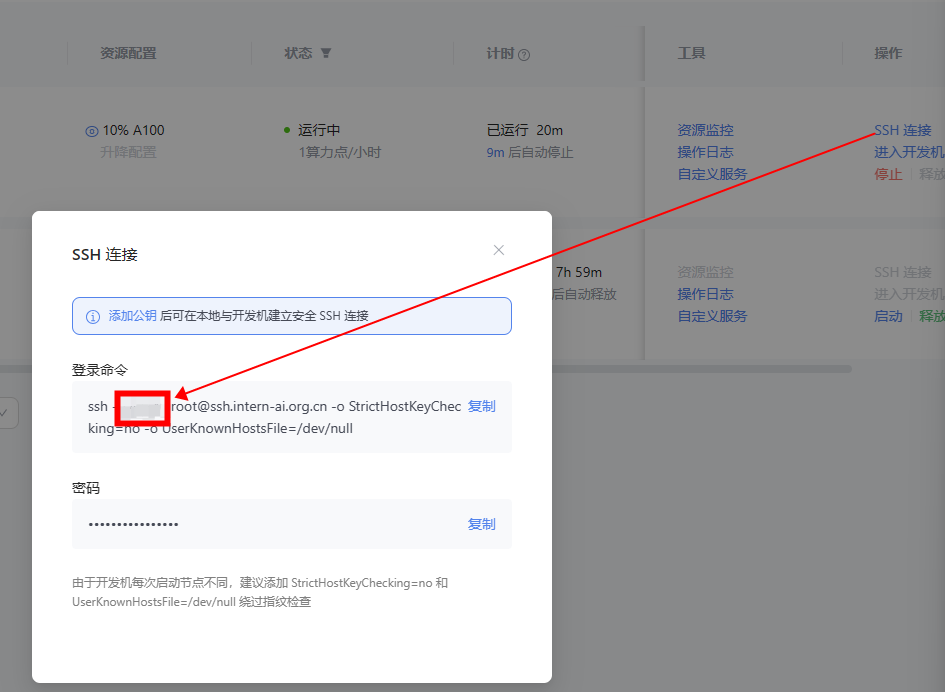Open the 状态 filter icon
The height and width of the screenshot is (692, 945).
pyautogui.click(x=325, y=53)
